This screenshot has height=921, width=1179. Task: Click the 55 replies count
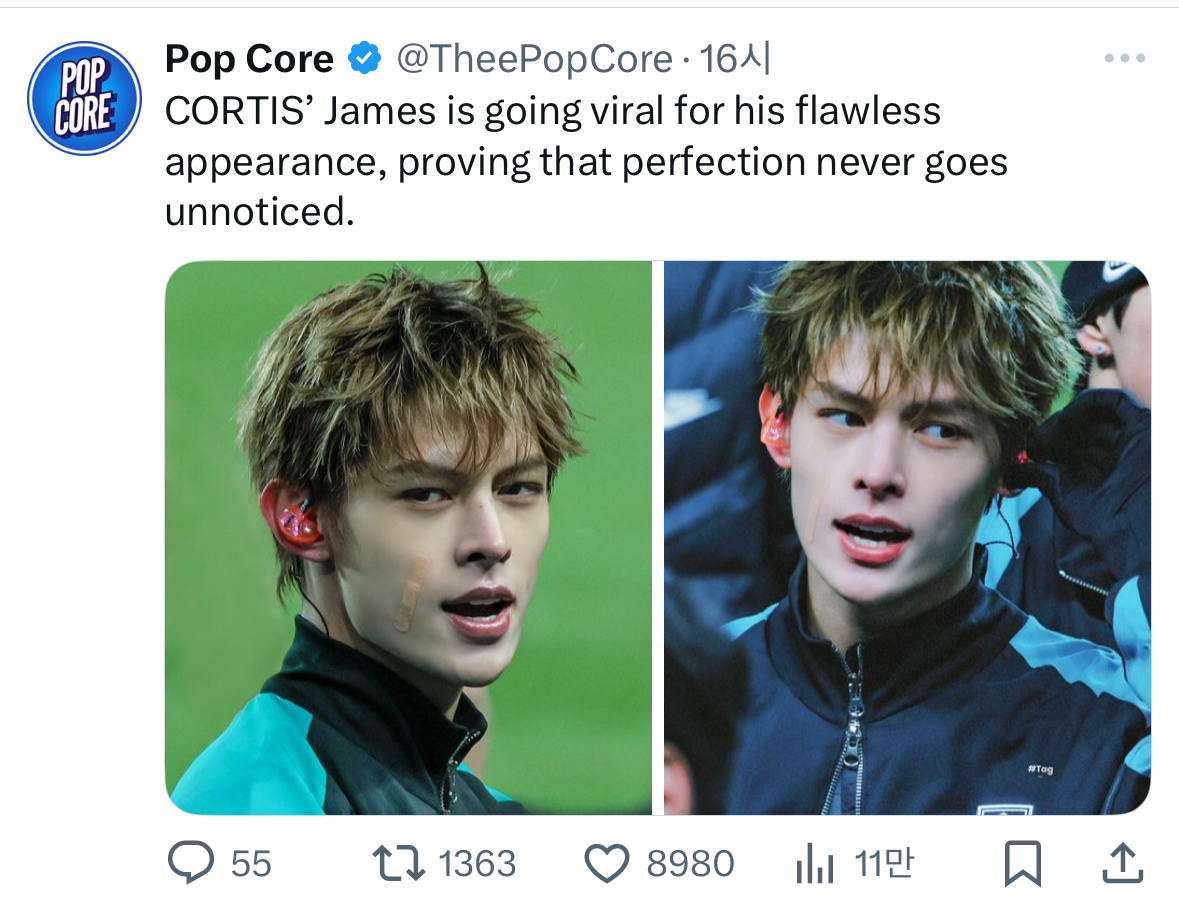251,864
